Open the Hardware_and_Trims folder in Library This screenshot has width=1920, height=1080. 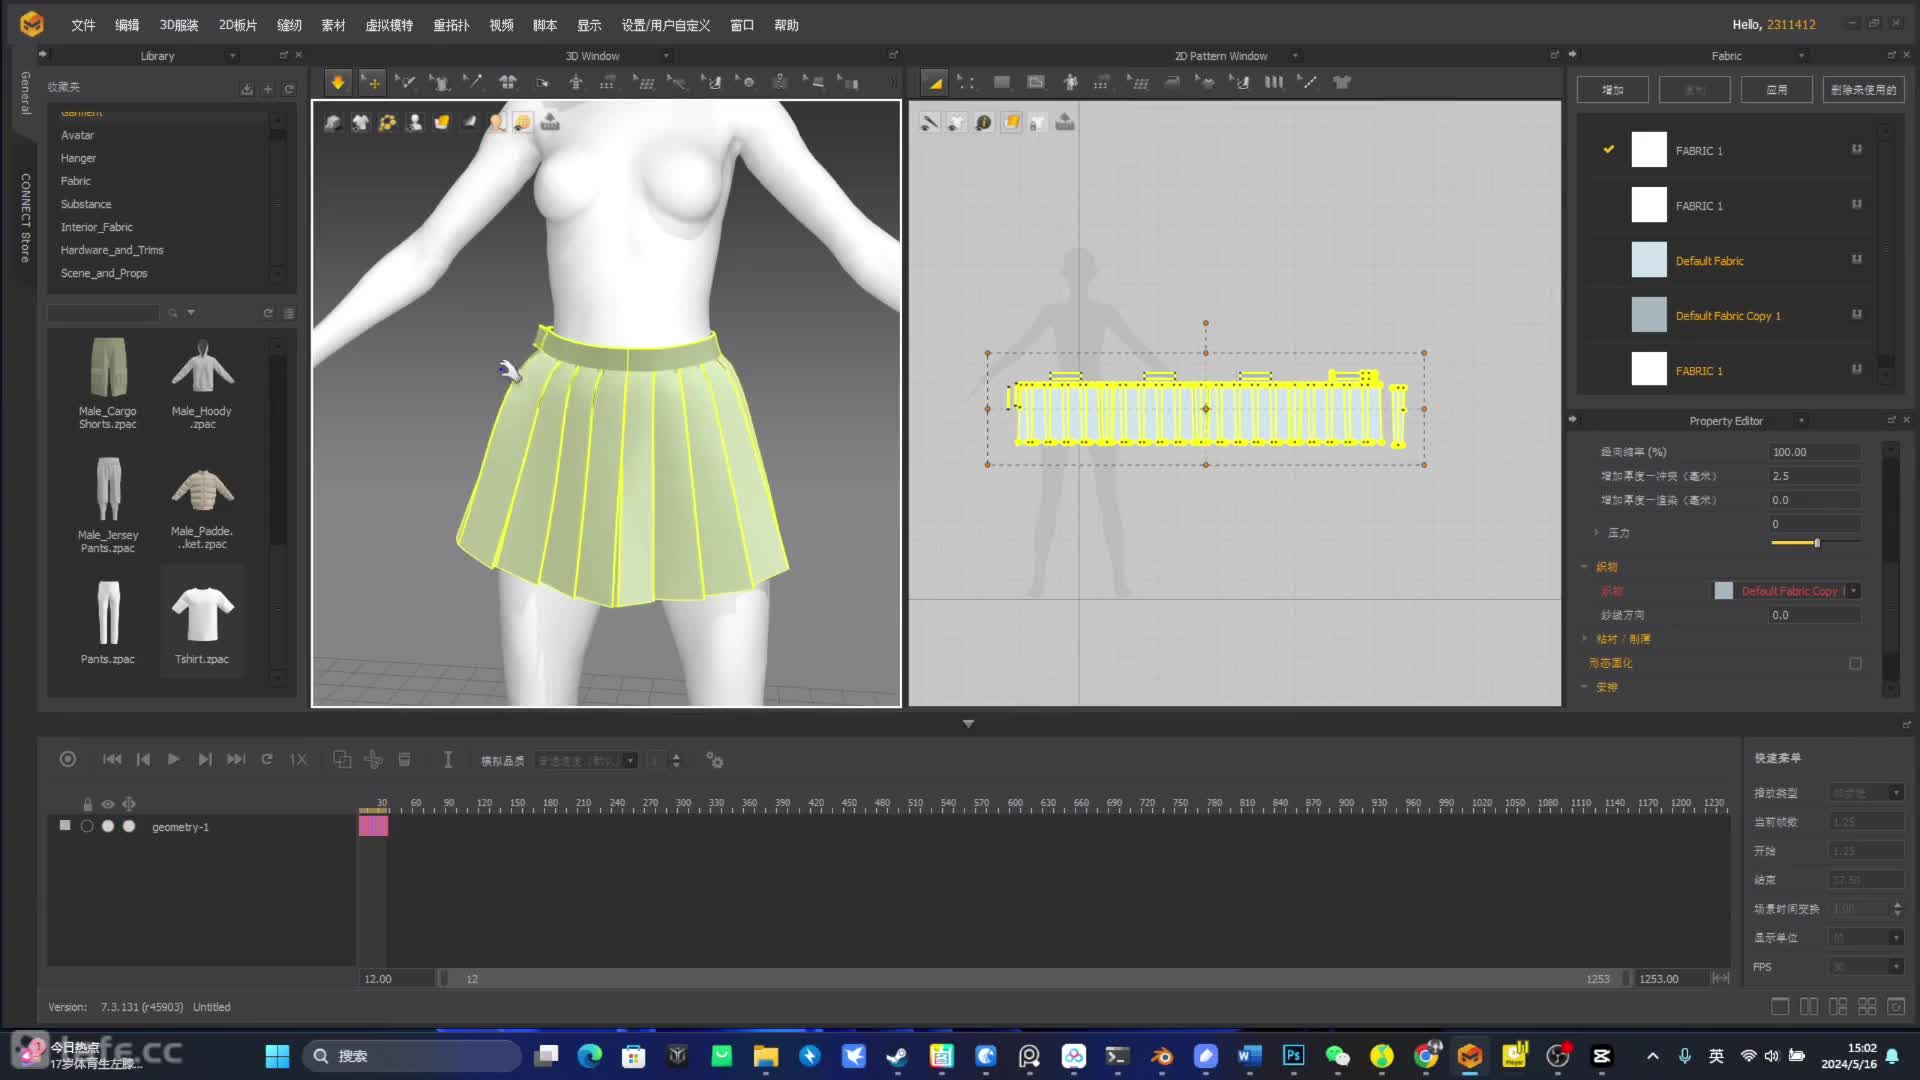[112, 250]
